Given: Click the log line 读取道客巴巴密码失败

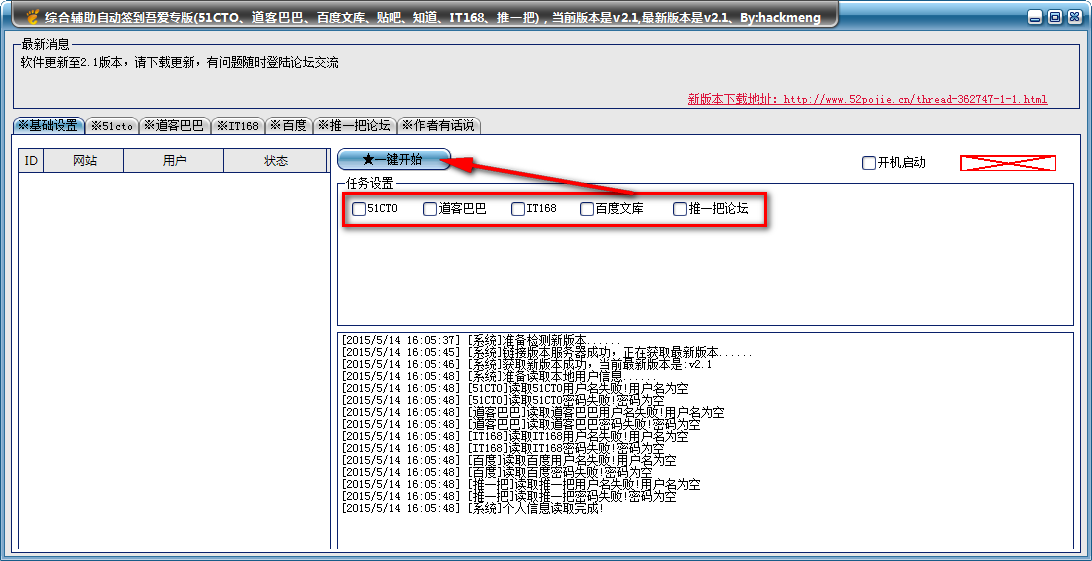Looking at the screenshot, I should pyautogui.click(x=522, y=423).
